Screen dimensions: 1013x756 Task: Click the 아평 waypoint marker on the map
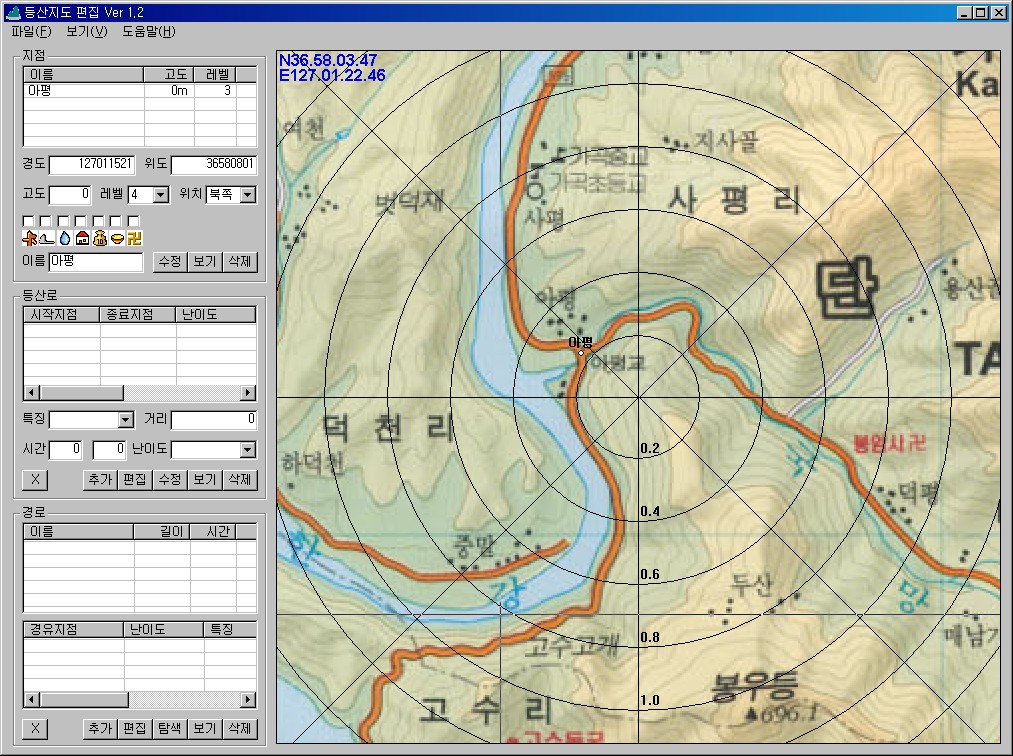581,353
